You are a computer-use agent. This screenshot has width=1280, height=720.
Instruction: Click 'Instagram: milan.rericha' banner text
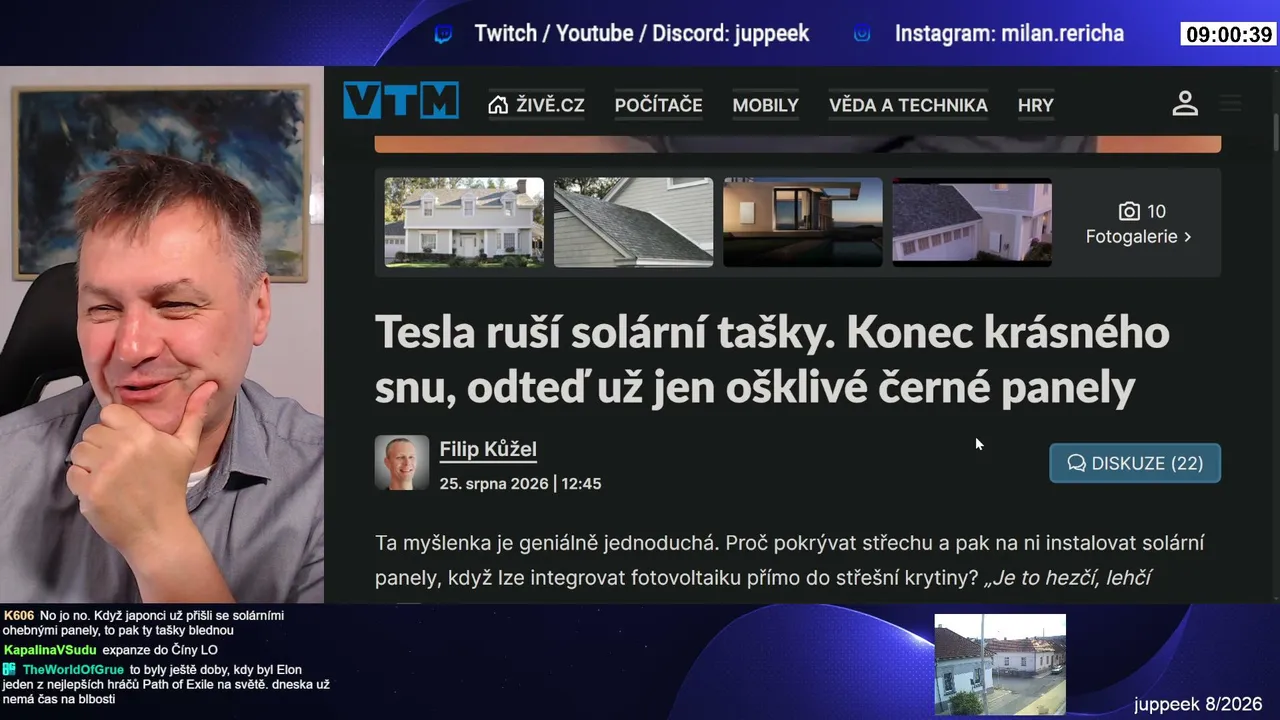(x=1009, y=34)
